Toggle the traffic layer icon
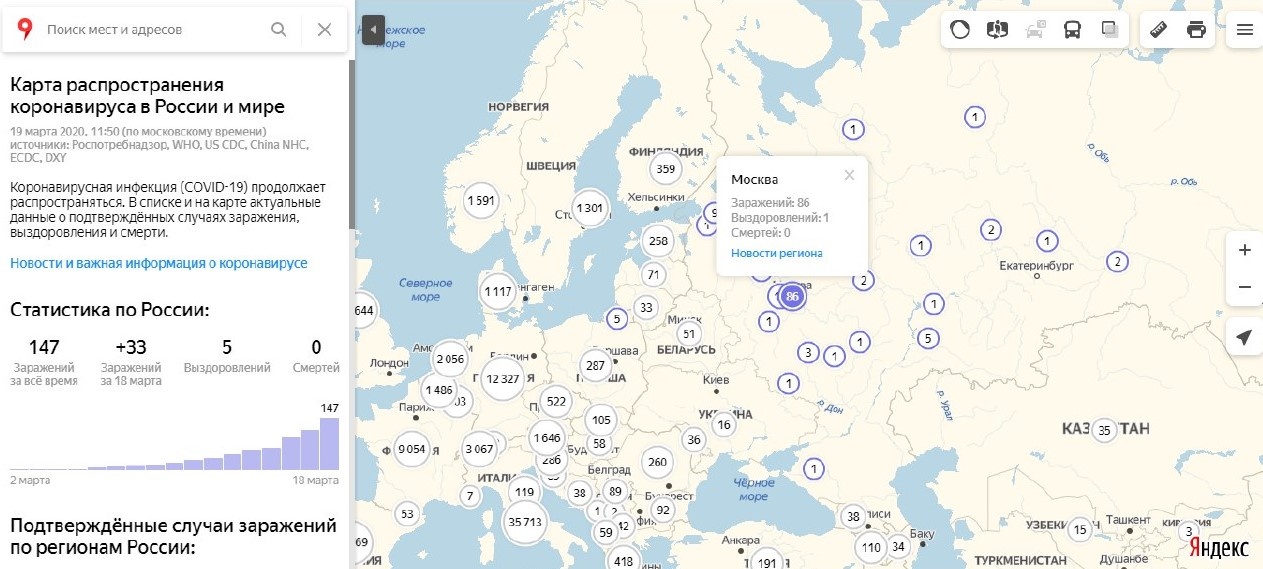 (x=960, y=29)
